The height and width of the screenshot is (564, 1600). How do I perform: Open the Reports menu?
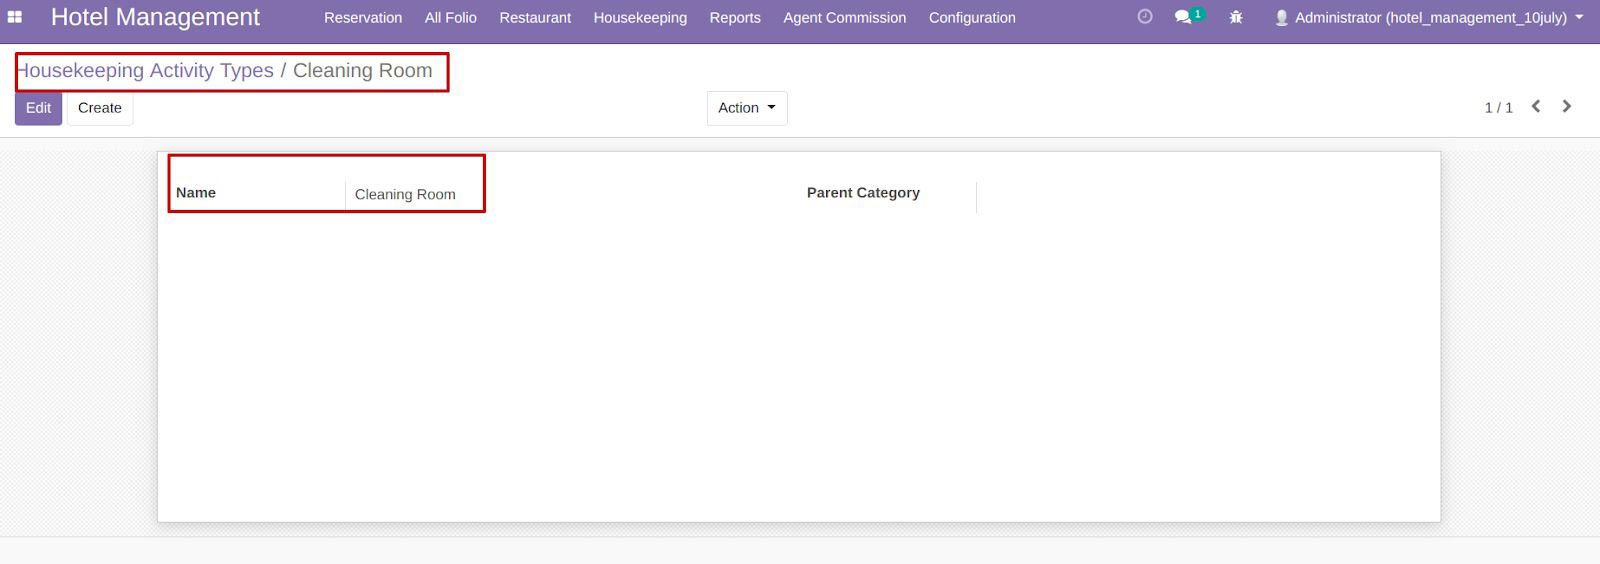pos(735,18)
